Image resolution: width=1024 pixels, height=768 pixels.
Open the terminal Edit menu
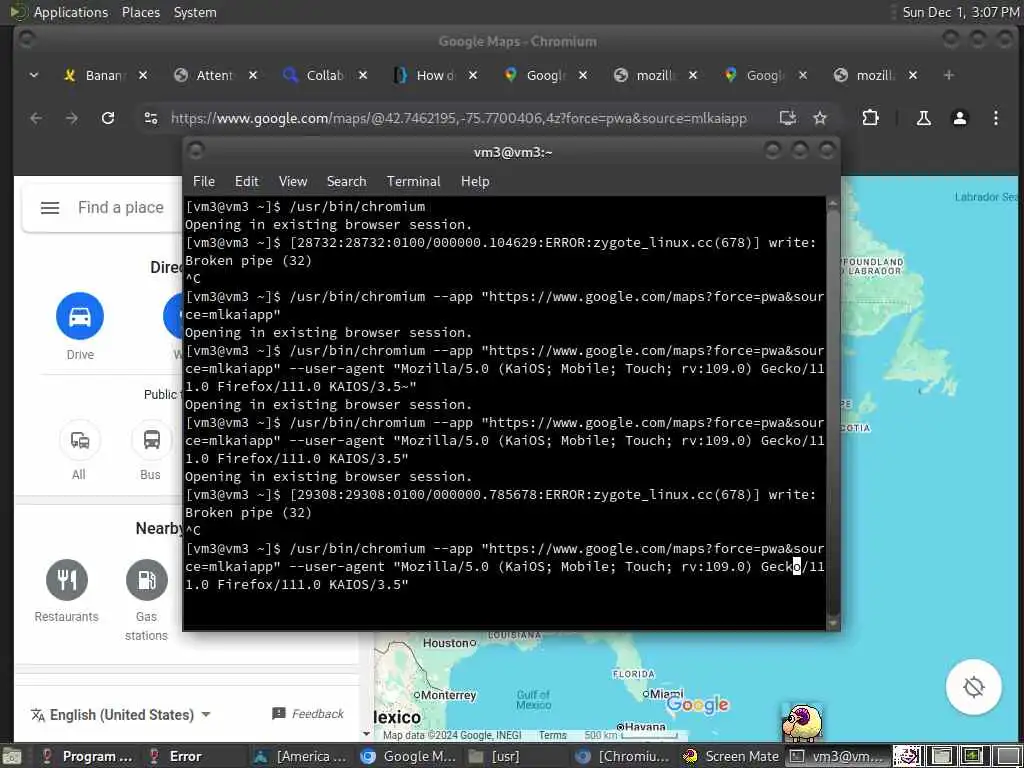point(247,182)
